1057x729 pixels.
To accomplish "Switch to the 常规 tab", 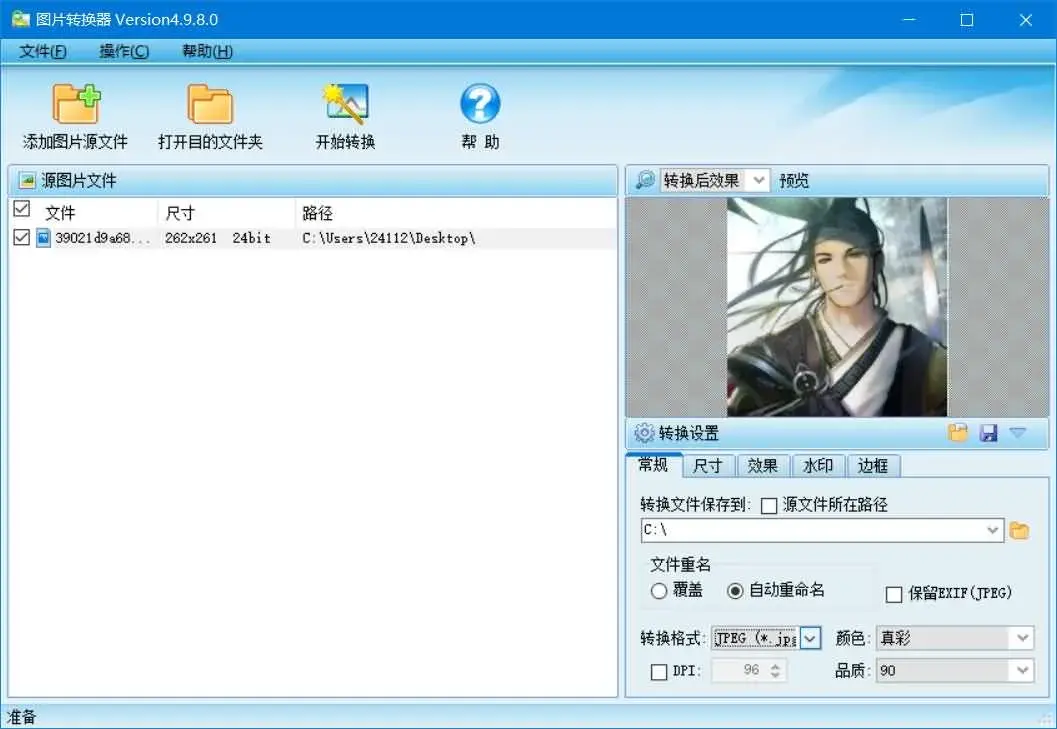I will pyautogui.click(x=654, y=465).
